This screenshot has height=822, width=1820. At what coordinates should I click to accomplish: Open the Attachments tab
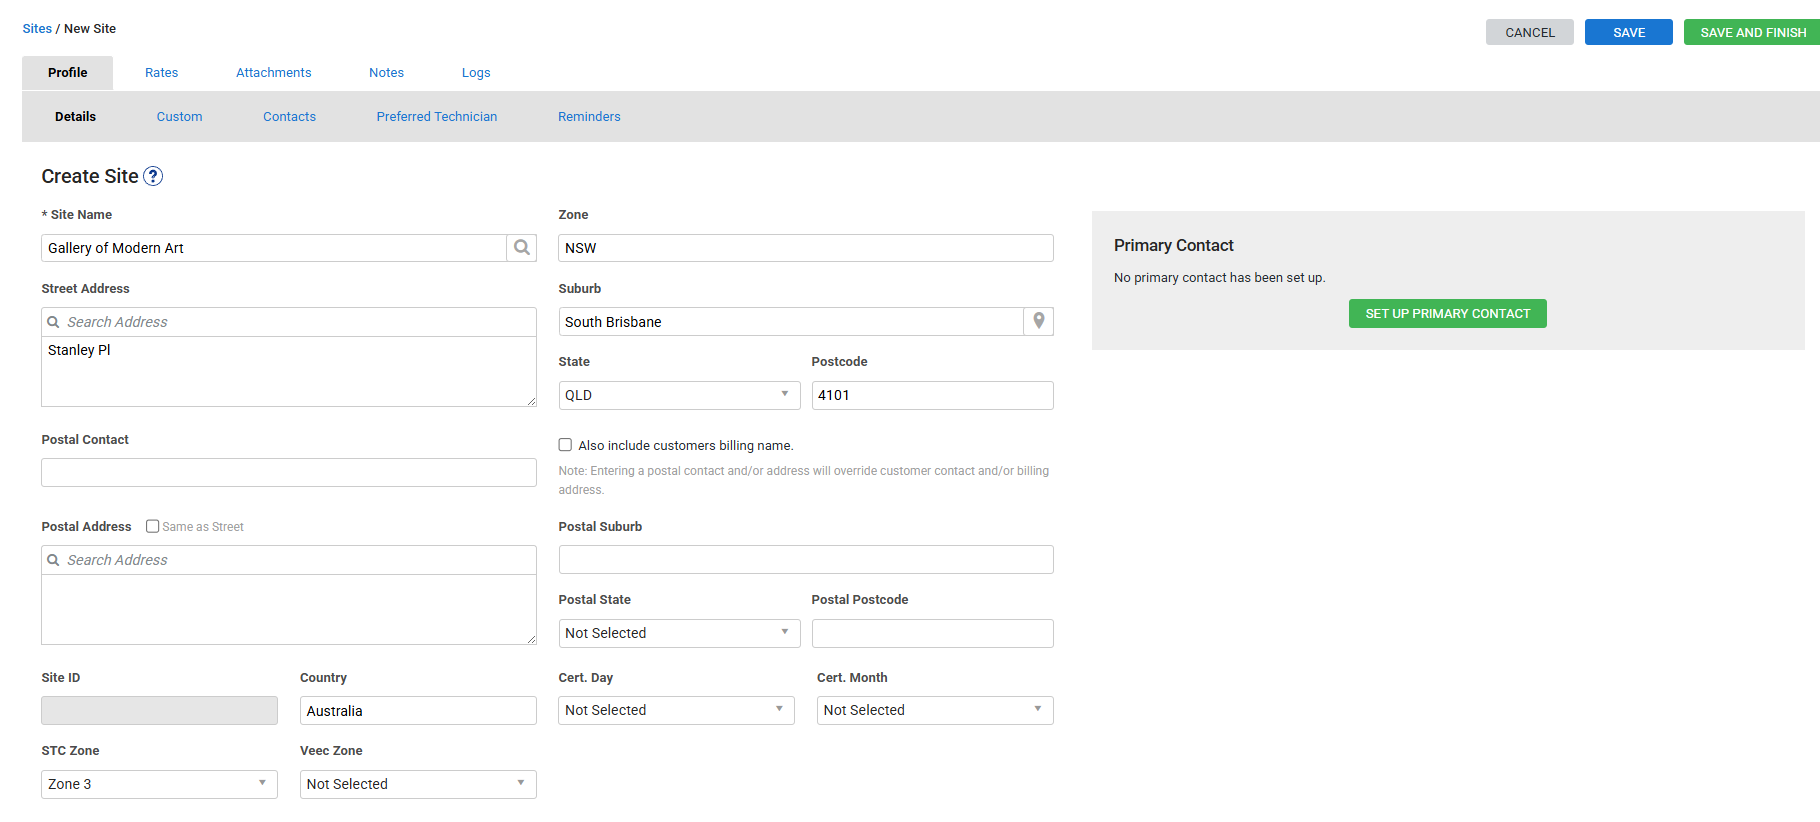tap(273, 73)
